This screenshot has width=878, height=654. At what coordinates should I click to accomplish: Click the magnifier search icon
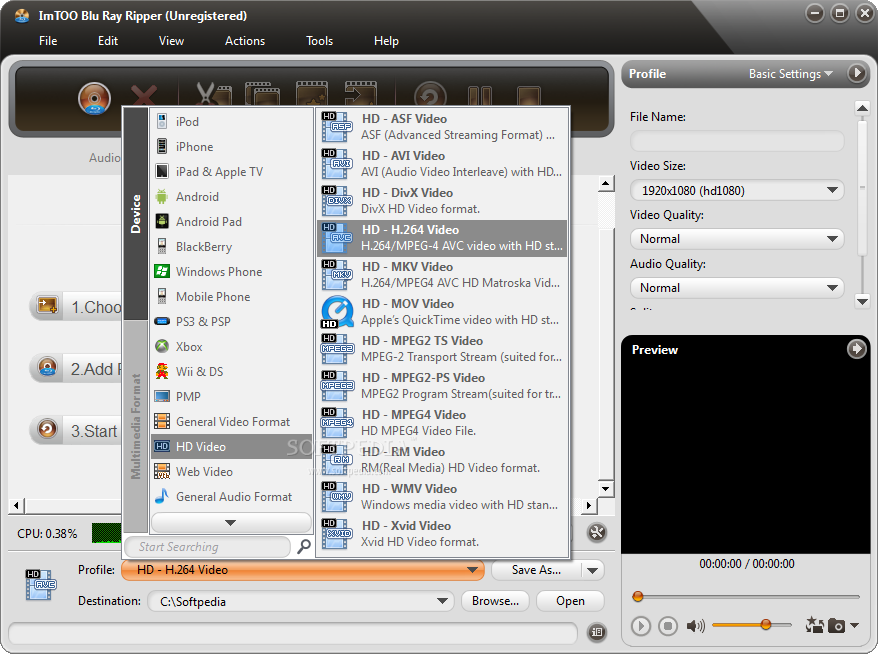pyautogui.click(x=303, y=546)
